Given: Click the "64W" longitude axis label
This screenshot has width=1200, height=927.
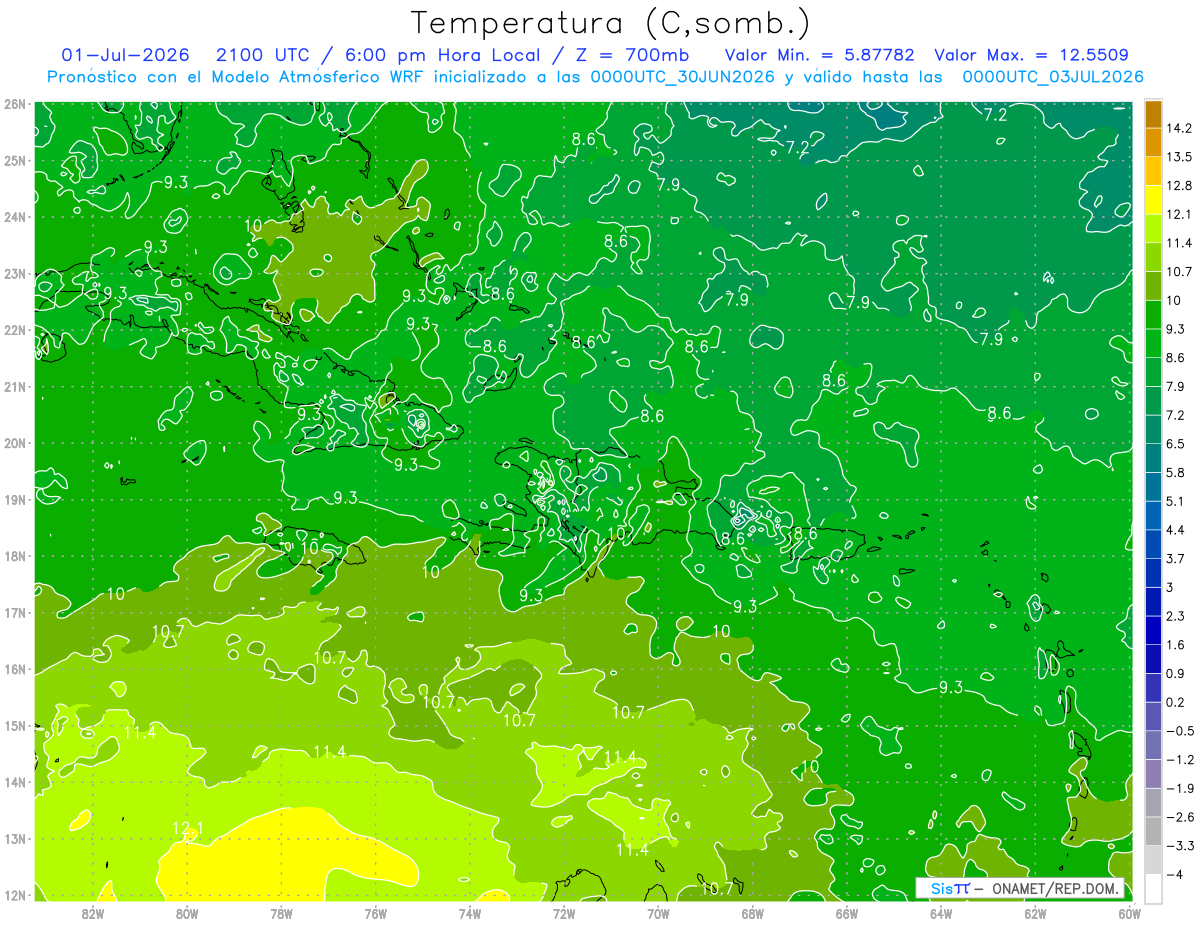Looking at the screenshot, I should coord(941,913).
